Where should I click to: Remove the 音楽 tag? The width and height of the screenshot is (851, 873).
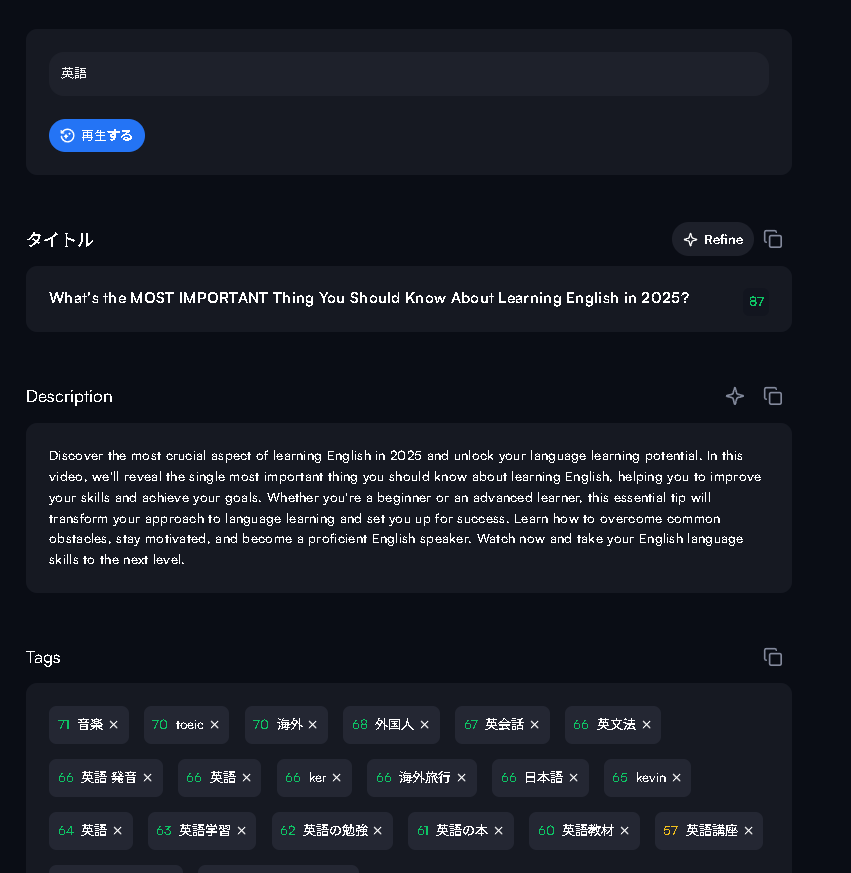pos(114,725)
